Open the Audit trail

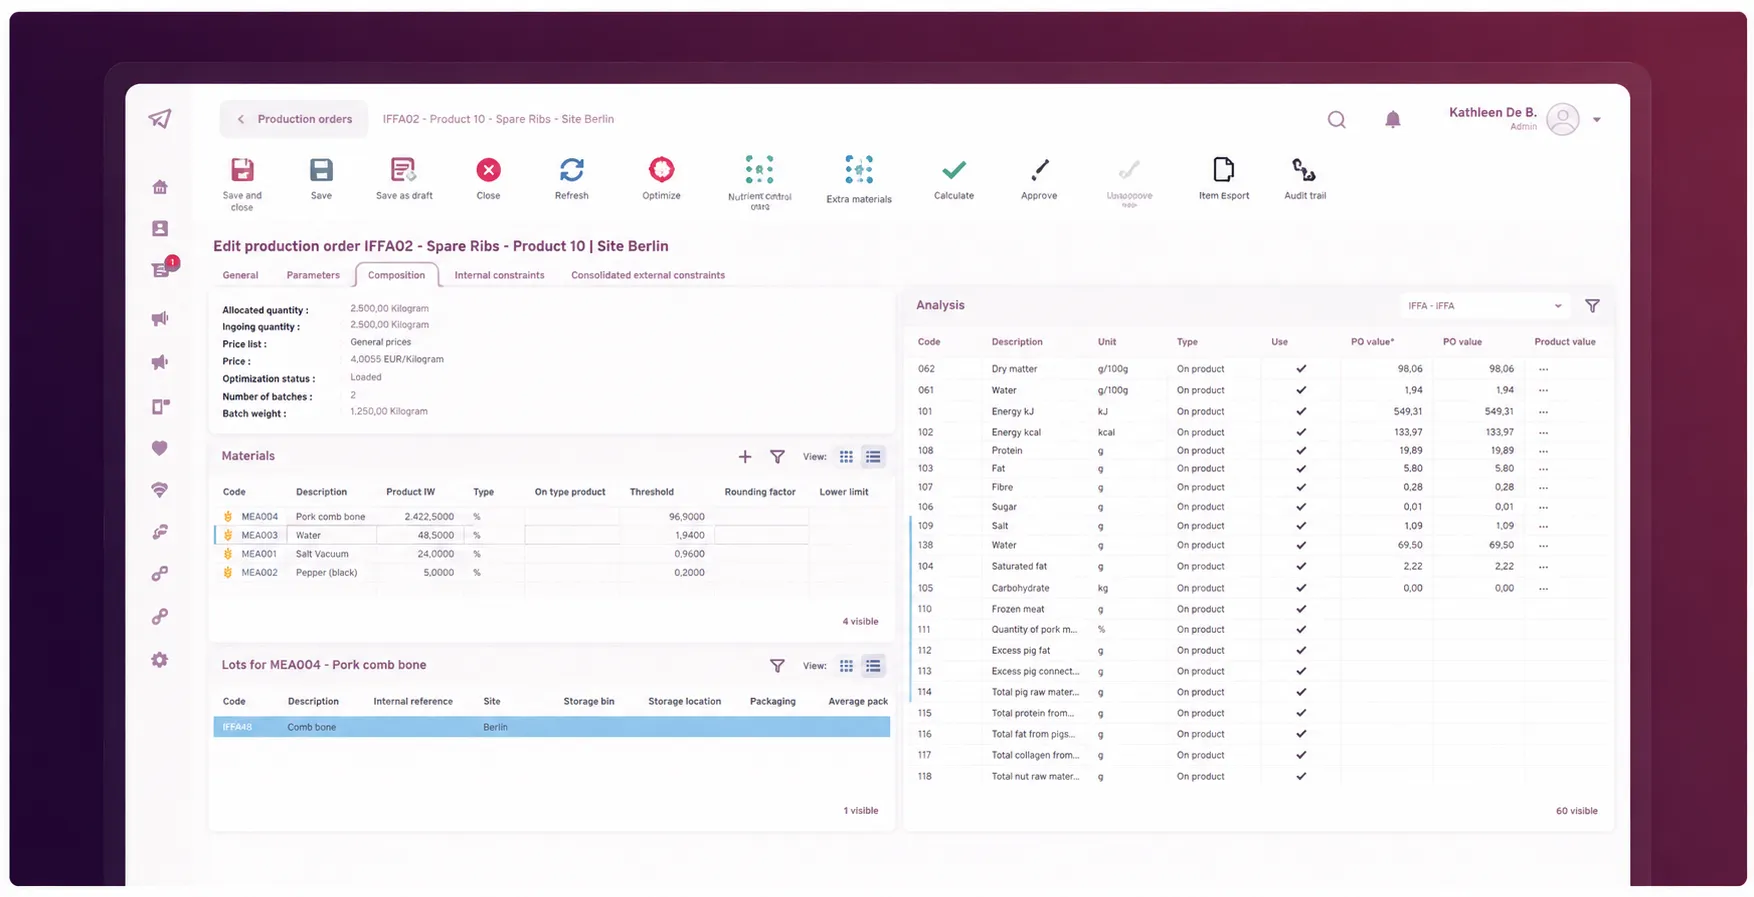tap(1303, 170)
